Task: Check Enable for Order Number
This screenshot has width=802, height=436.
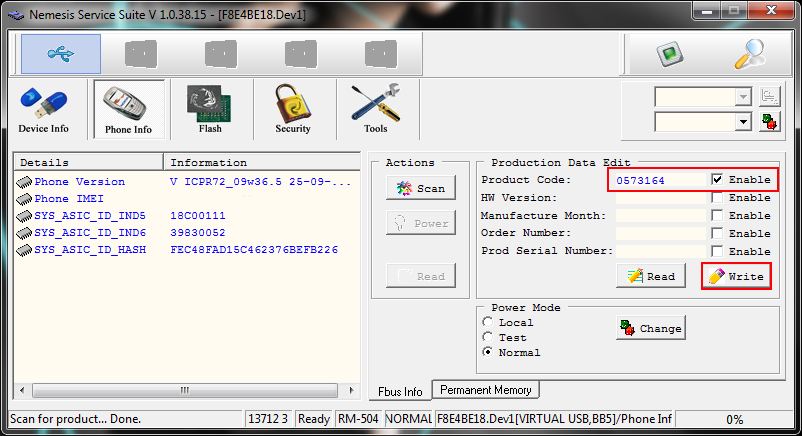Action: tap(717, 233)
